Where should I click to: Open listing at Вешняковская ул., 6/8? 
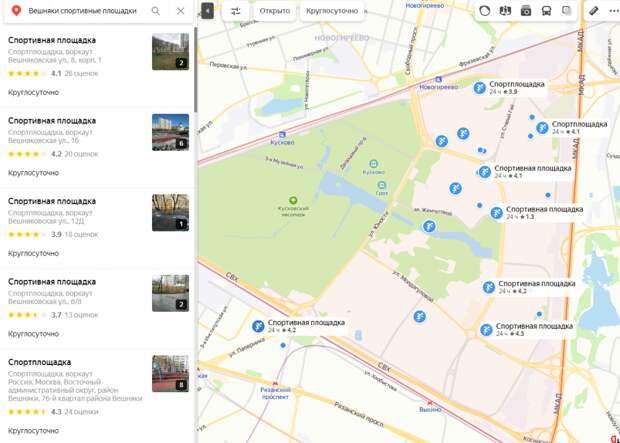(97, 309)
